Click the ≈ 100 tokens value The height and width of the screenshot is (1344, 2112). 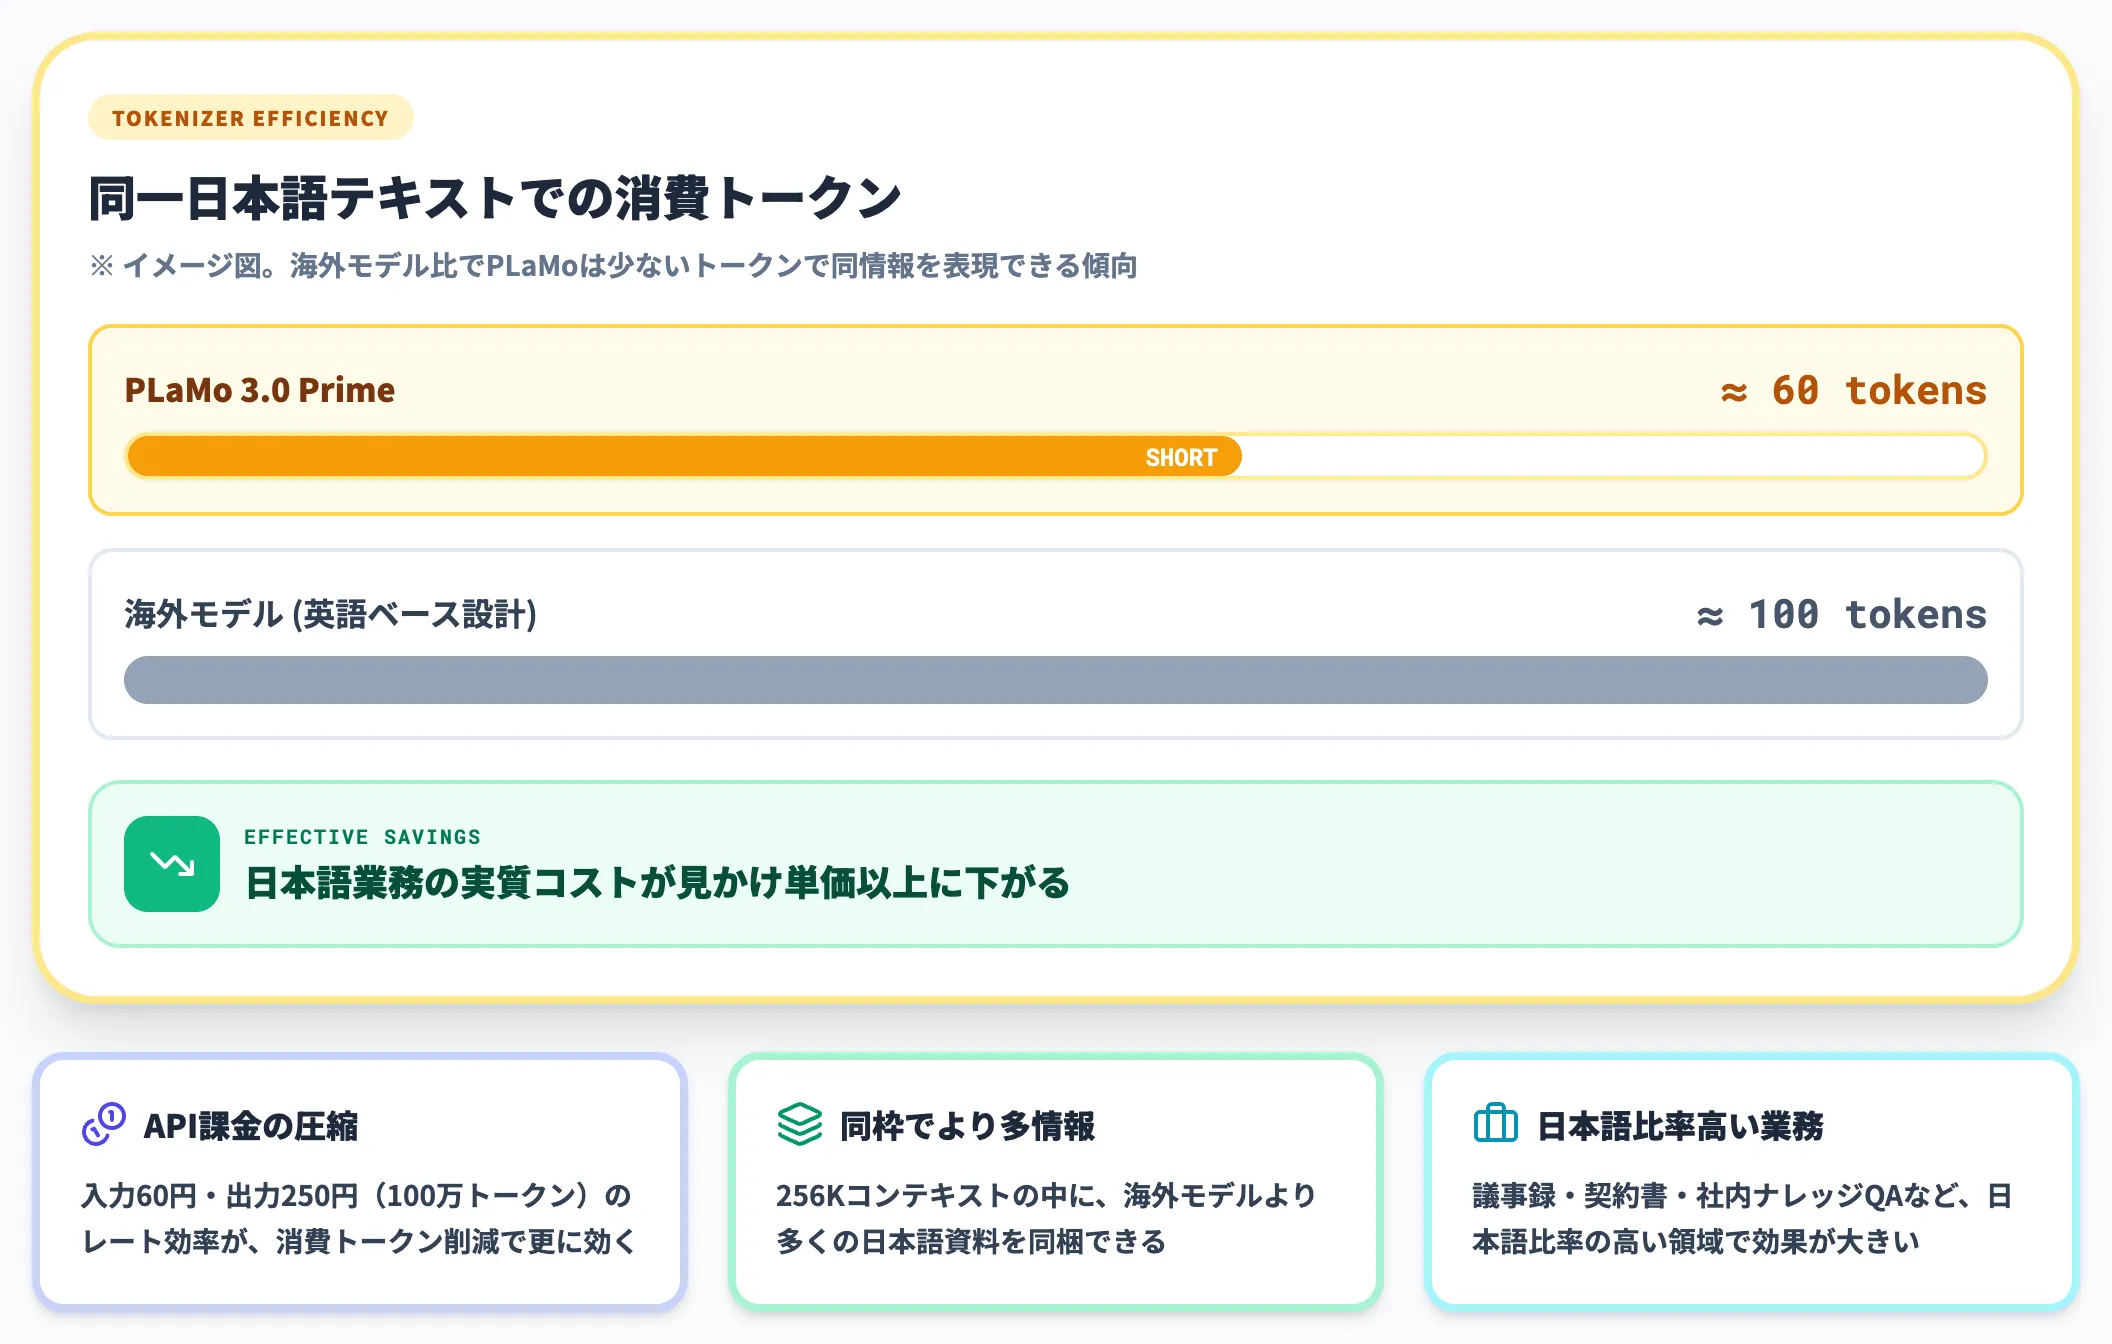pyautogui.click(x=1841, y=614)
